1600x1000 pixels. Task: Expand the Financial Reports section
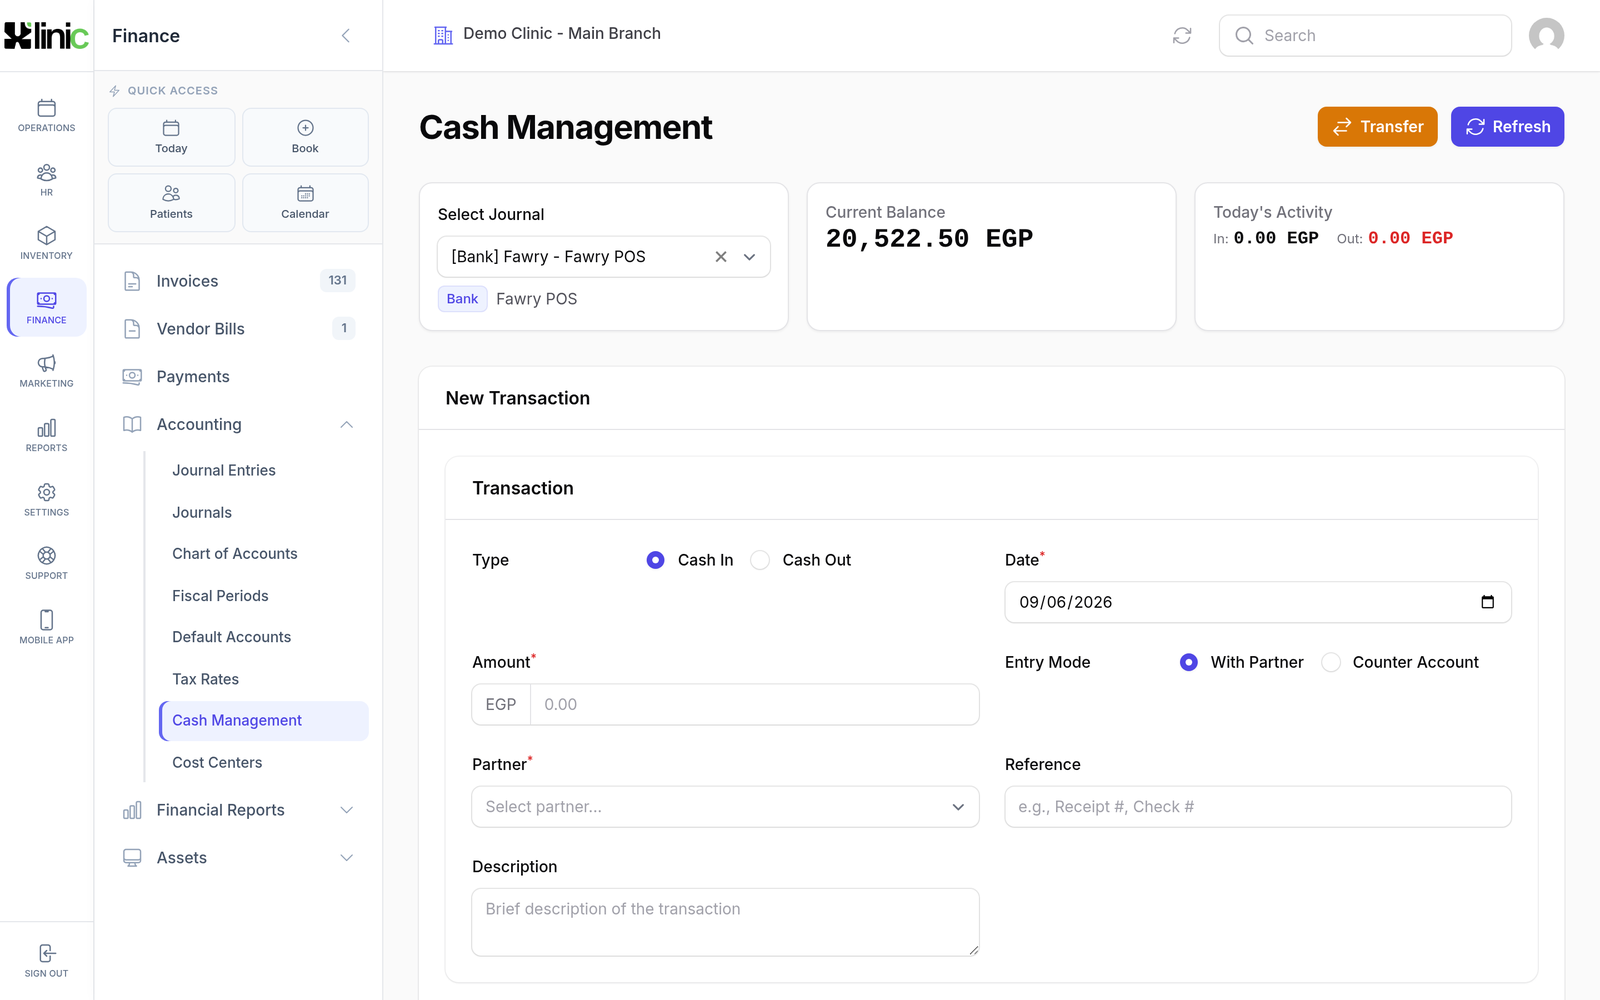click(x=346, y=810)
